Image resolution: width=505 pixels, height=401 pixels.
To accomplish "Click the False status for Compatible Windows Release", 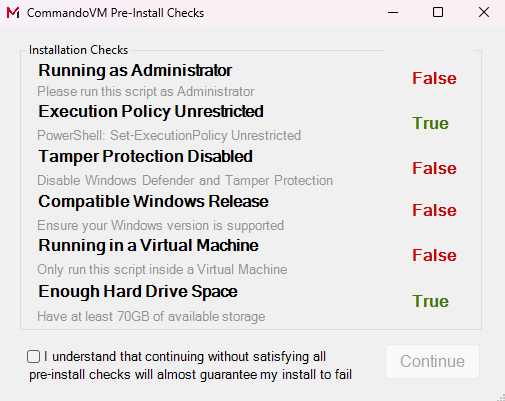I will coord(434,210).
